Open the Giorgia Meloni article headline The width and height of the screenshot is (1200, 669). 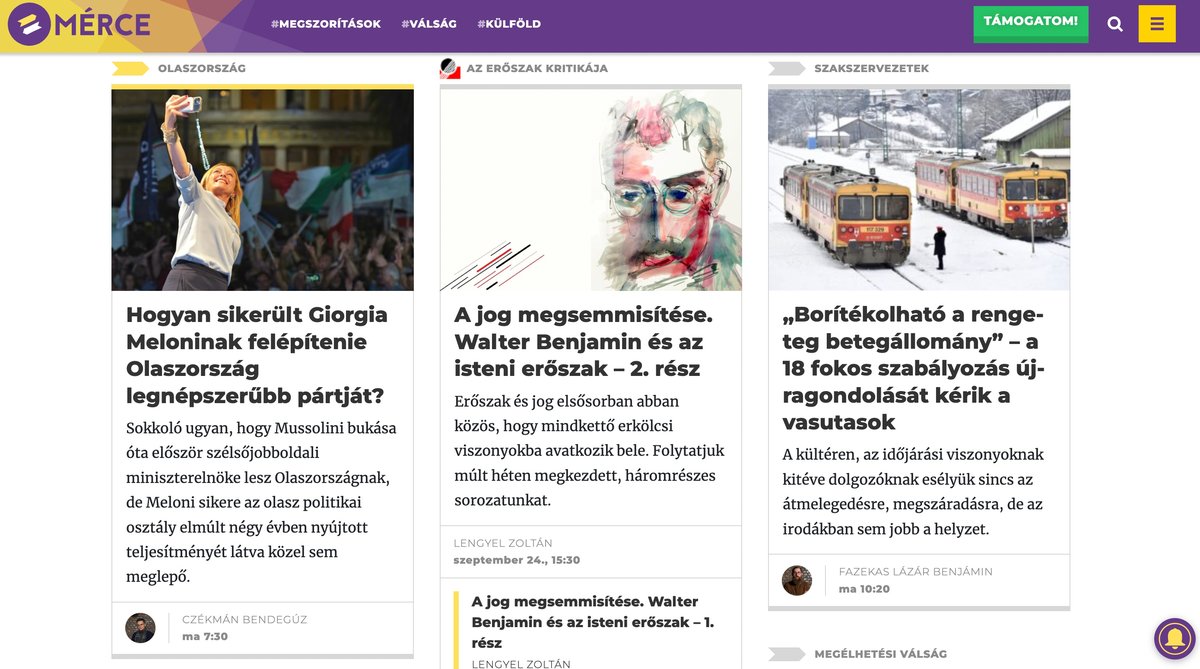[257, 355]
